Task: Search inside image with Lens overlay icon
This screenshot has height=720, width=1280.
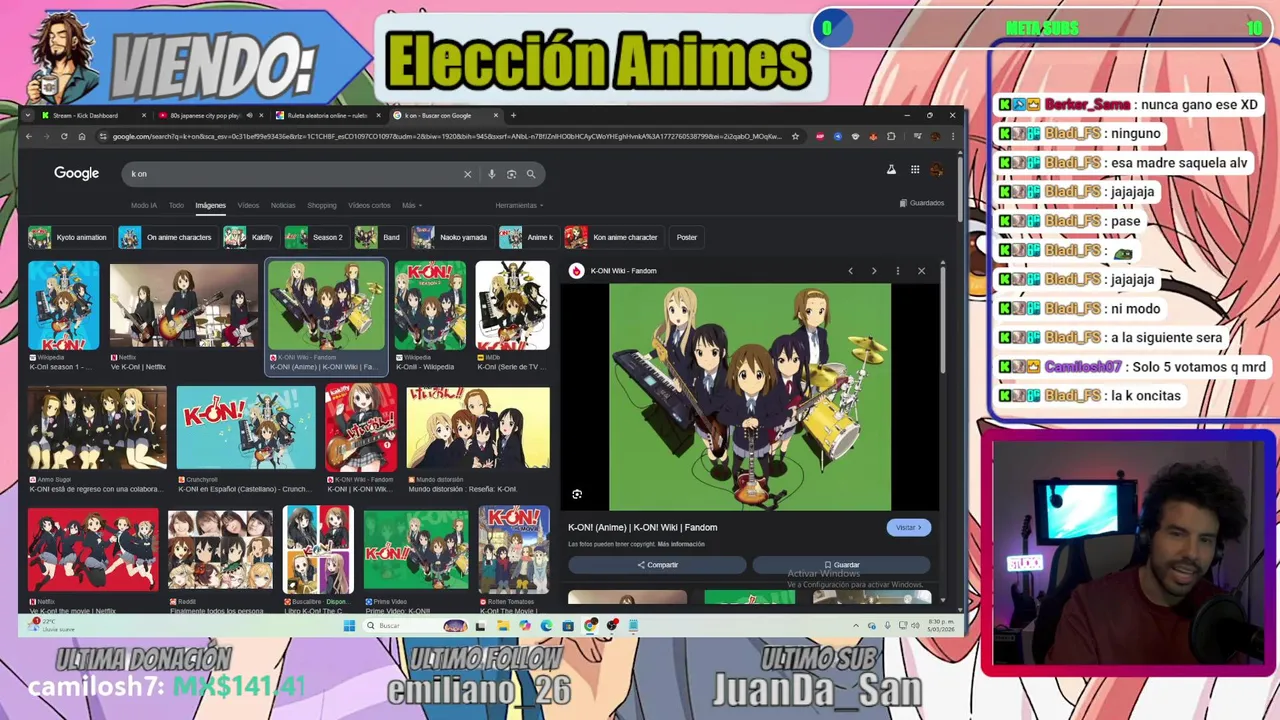Action: click(x=577, y=494)
